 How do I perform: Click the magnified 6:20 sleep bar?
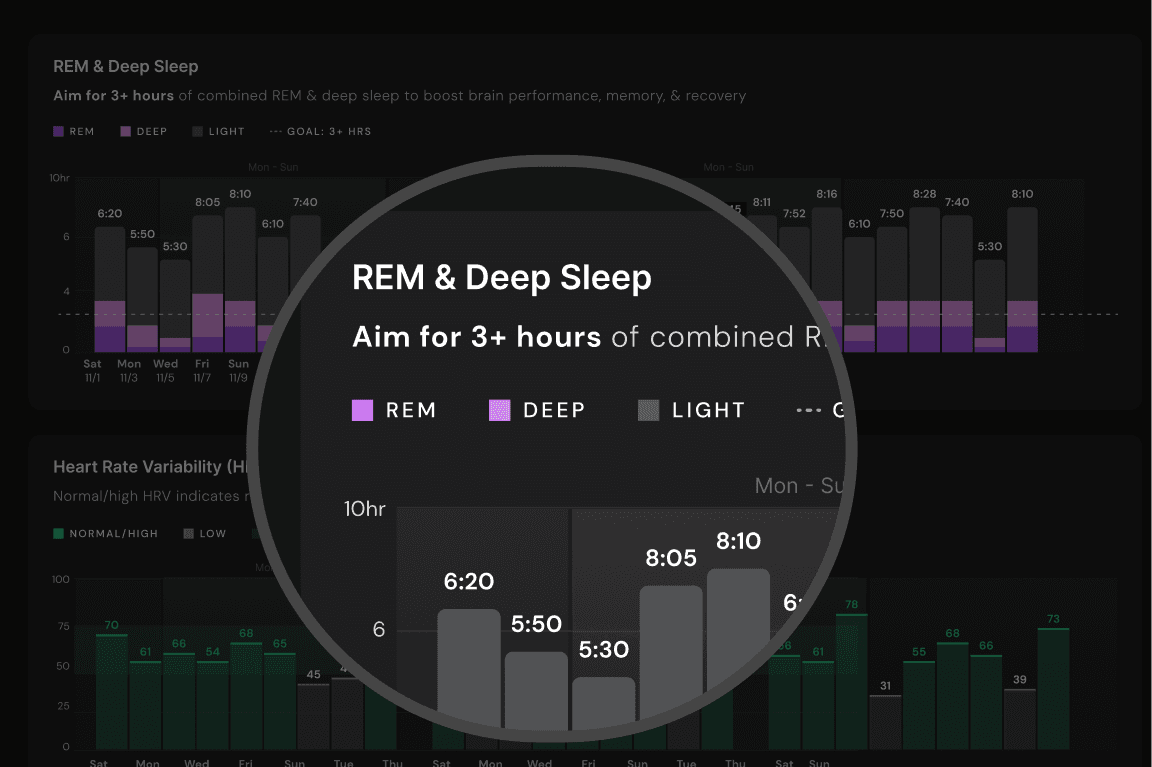[x=469, y=669]
